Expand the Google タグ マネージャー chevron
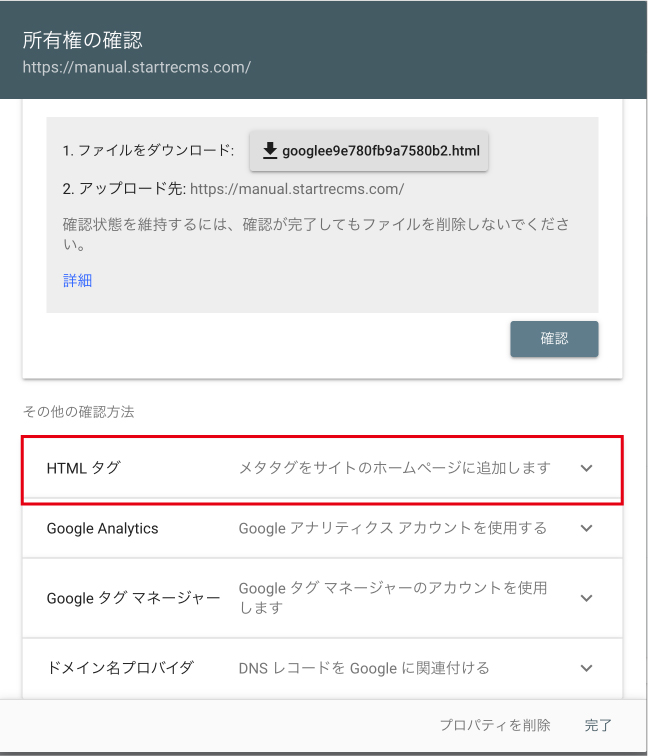Screen dimensions: 648x756 click(x=586, y=598)
